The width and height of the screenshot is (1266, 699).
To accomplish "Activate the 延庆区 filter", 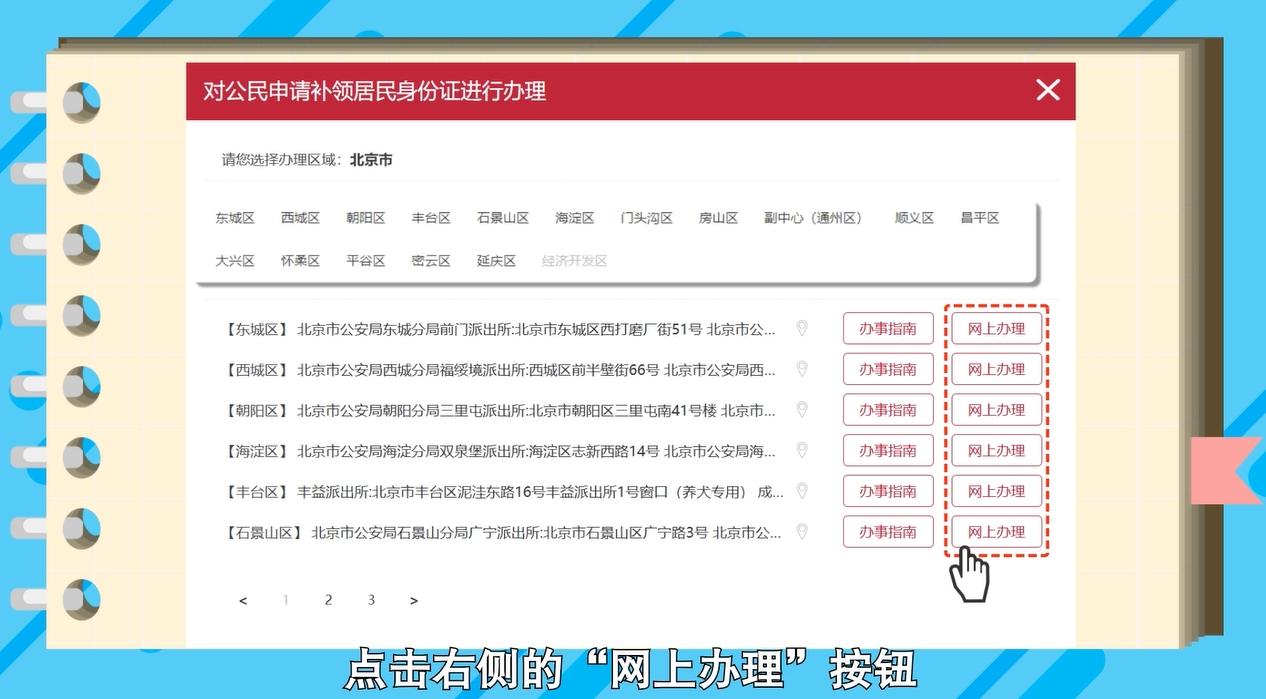I will click(x=495, y=260).
